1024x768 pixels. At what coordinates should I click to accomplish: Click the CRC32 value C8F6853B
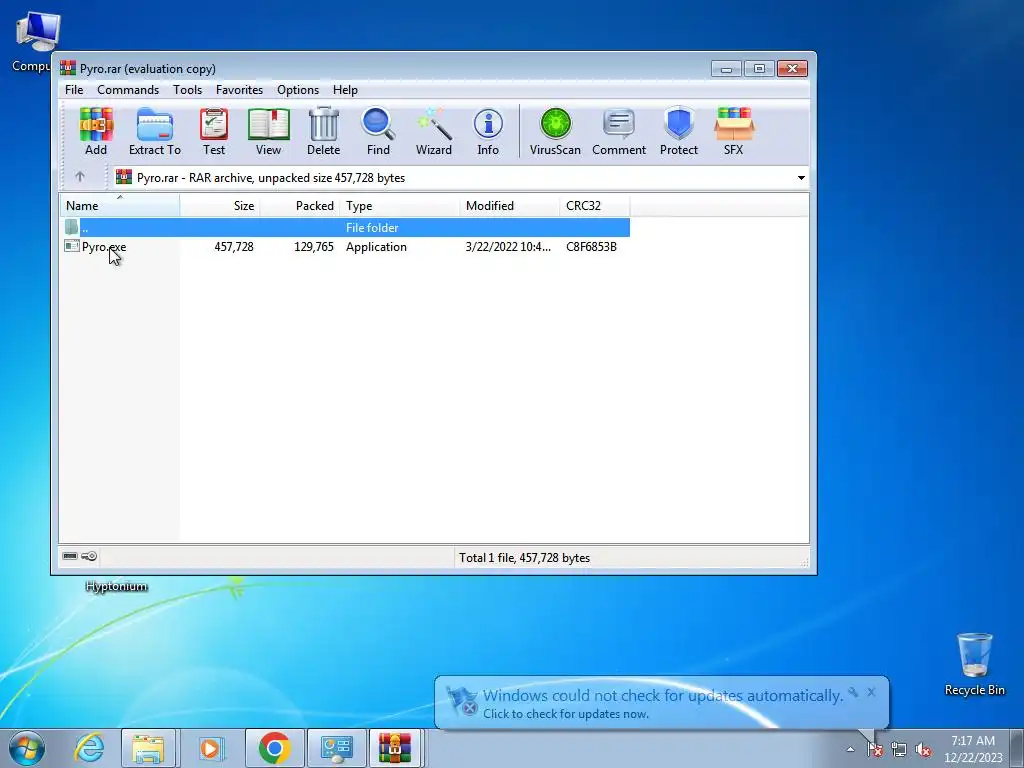[591, 247]
